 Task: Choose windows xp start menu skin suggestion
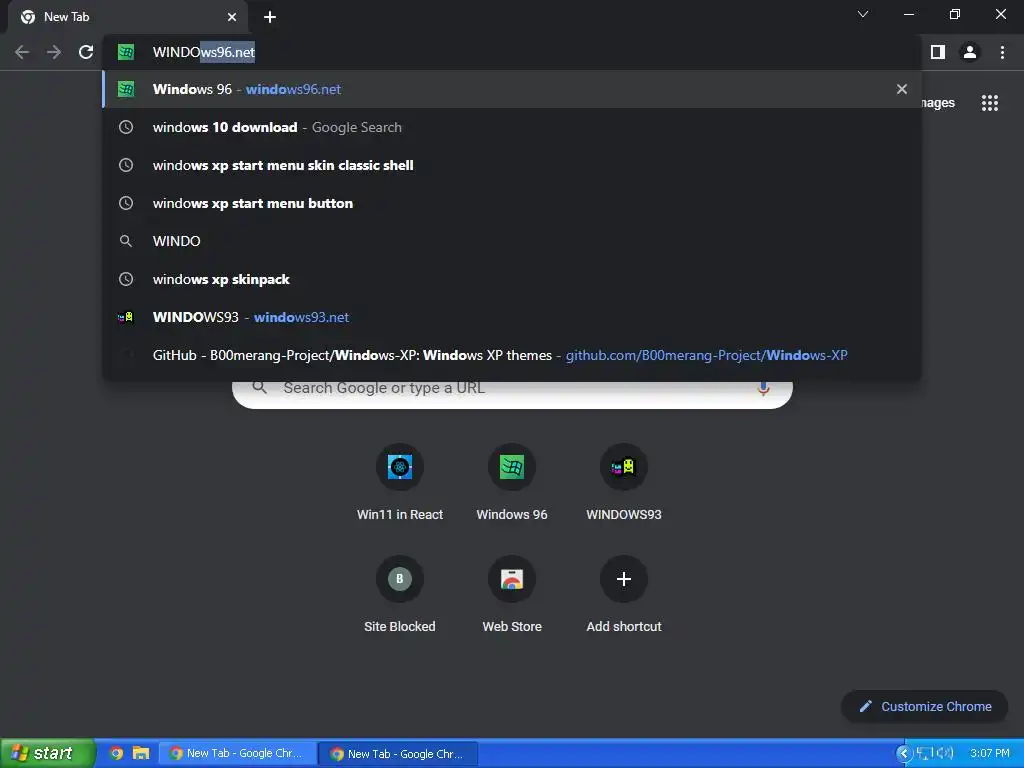click(x=512, y=165)
